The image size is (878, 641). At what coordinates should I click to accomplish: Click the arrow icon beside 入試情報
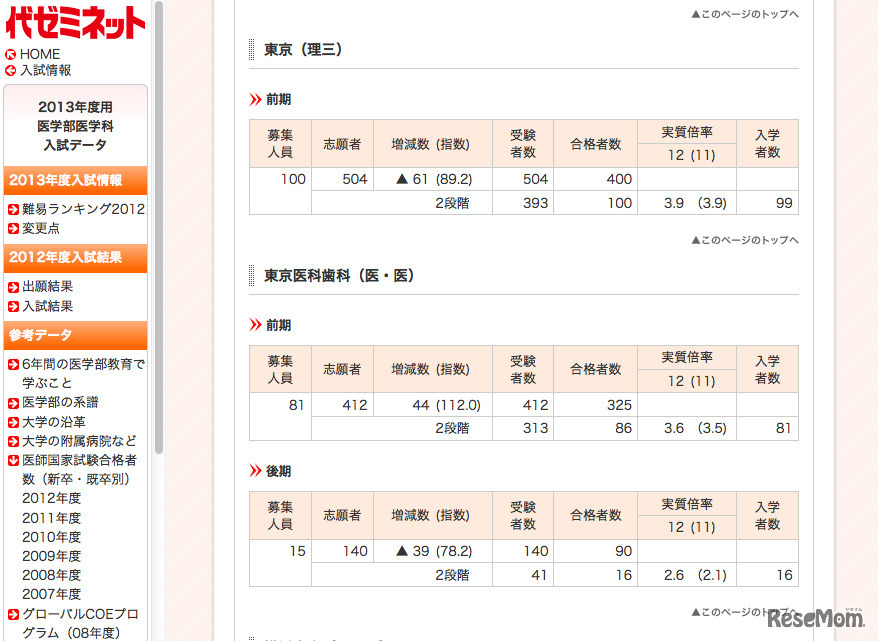(x=11, y=71)
